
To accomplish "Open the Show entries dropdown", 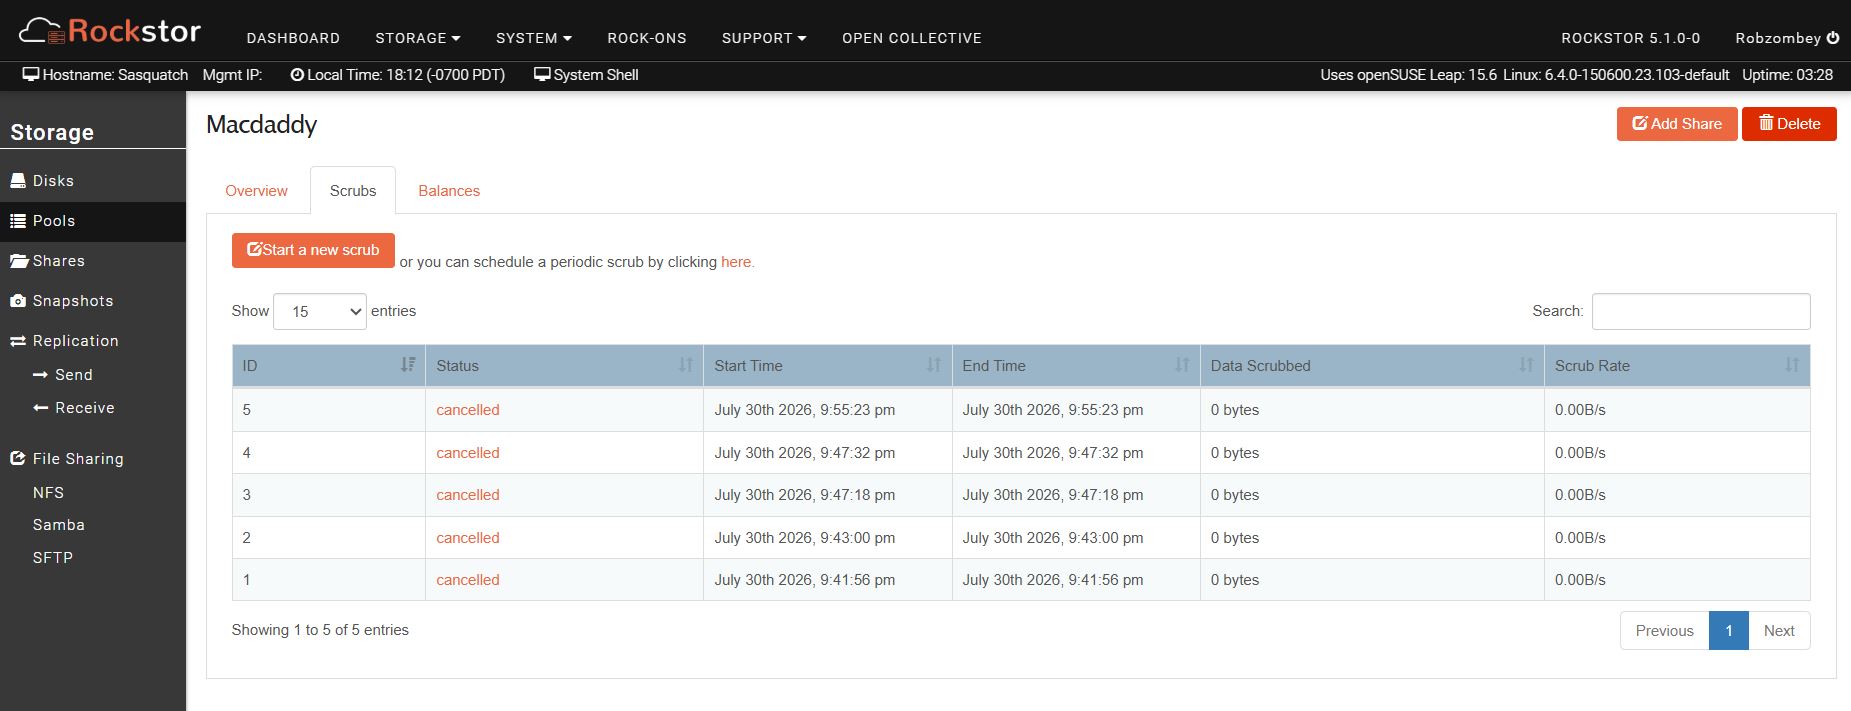I will point(320,312).
